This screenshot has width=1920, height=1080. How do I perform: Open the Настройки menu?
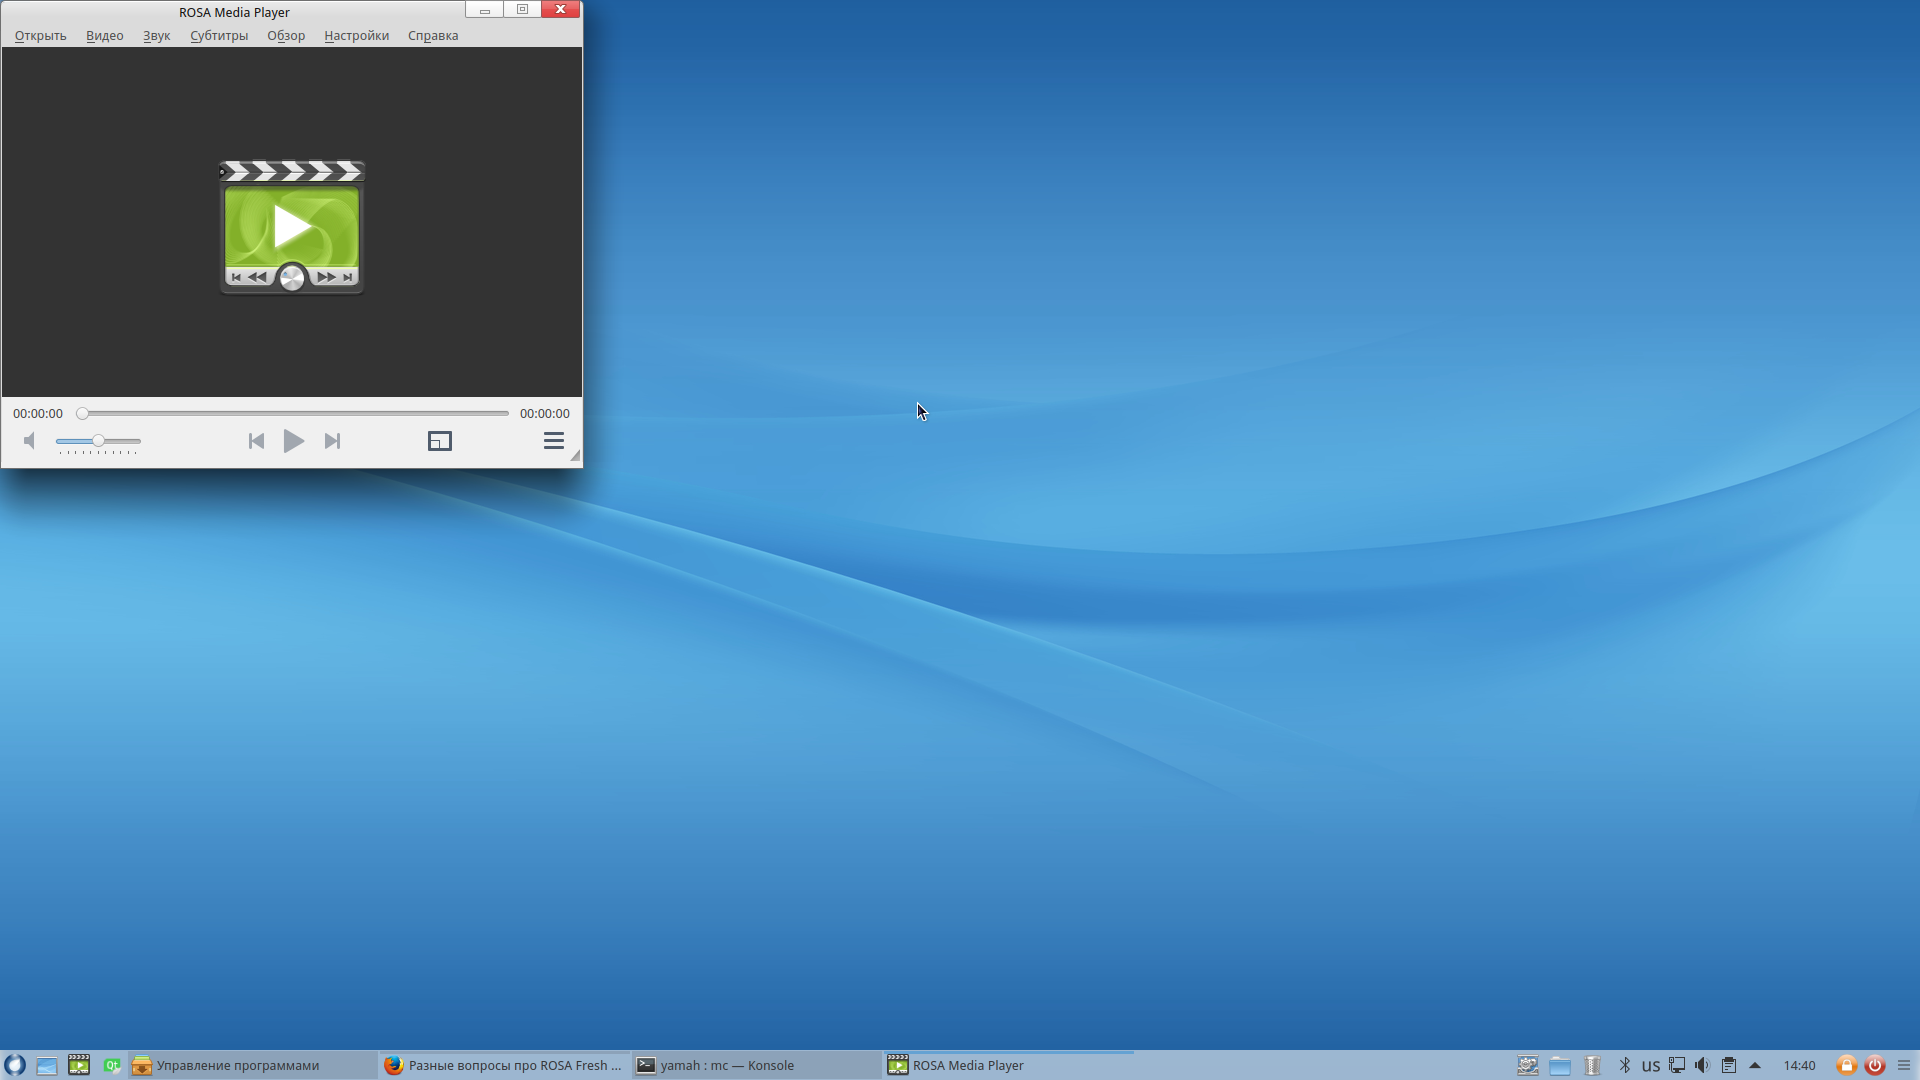pos(356,36)
